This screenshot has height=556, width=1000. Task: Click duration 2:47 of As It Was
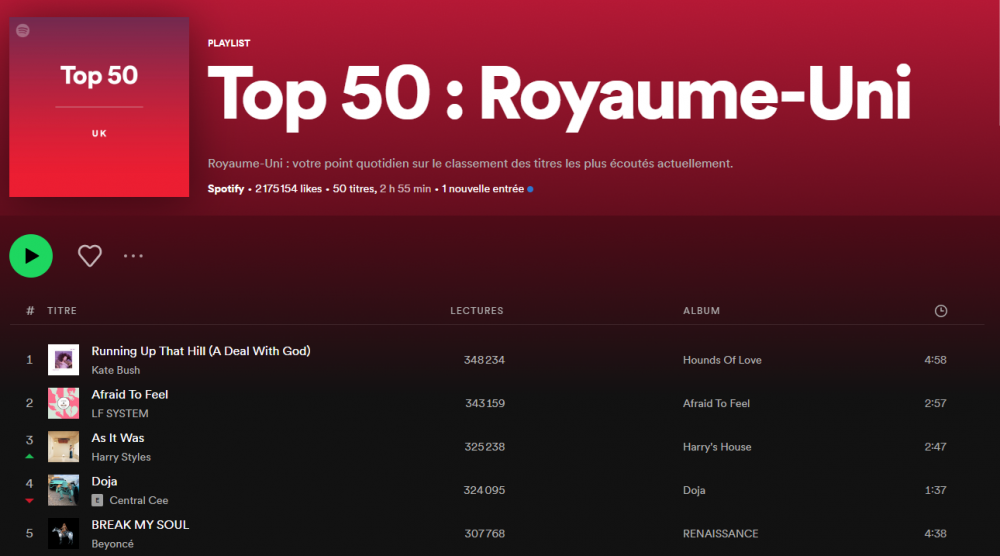click(935, 446)
